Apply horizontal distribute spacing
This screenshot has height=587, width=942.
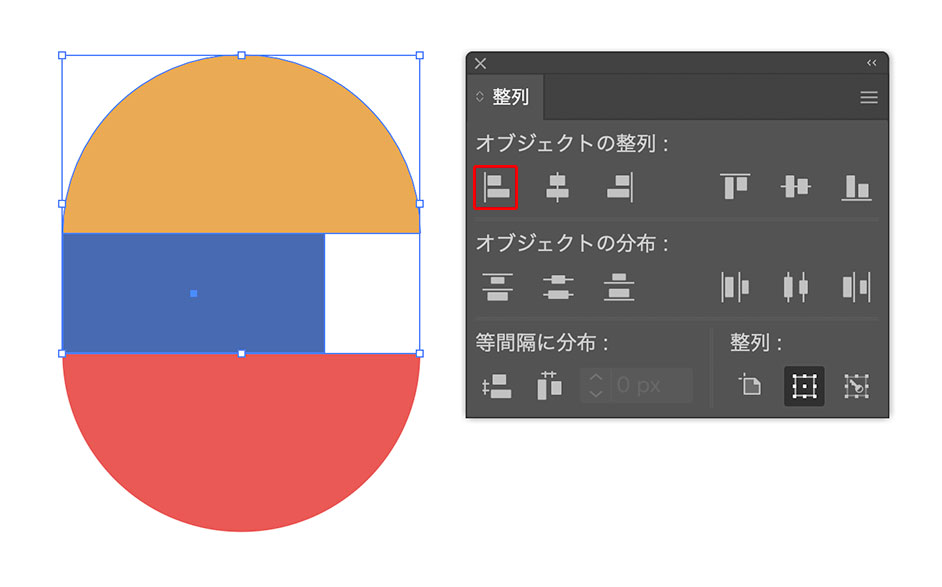549,386
